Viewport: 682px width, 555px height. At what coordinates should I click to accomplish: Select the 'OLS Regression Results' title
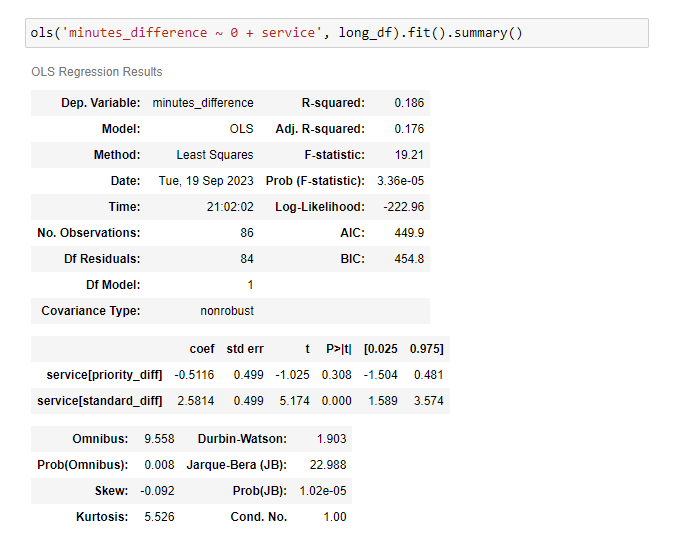point(97,72)
